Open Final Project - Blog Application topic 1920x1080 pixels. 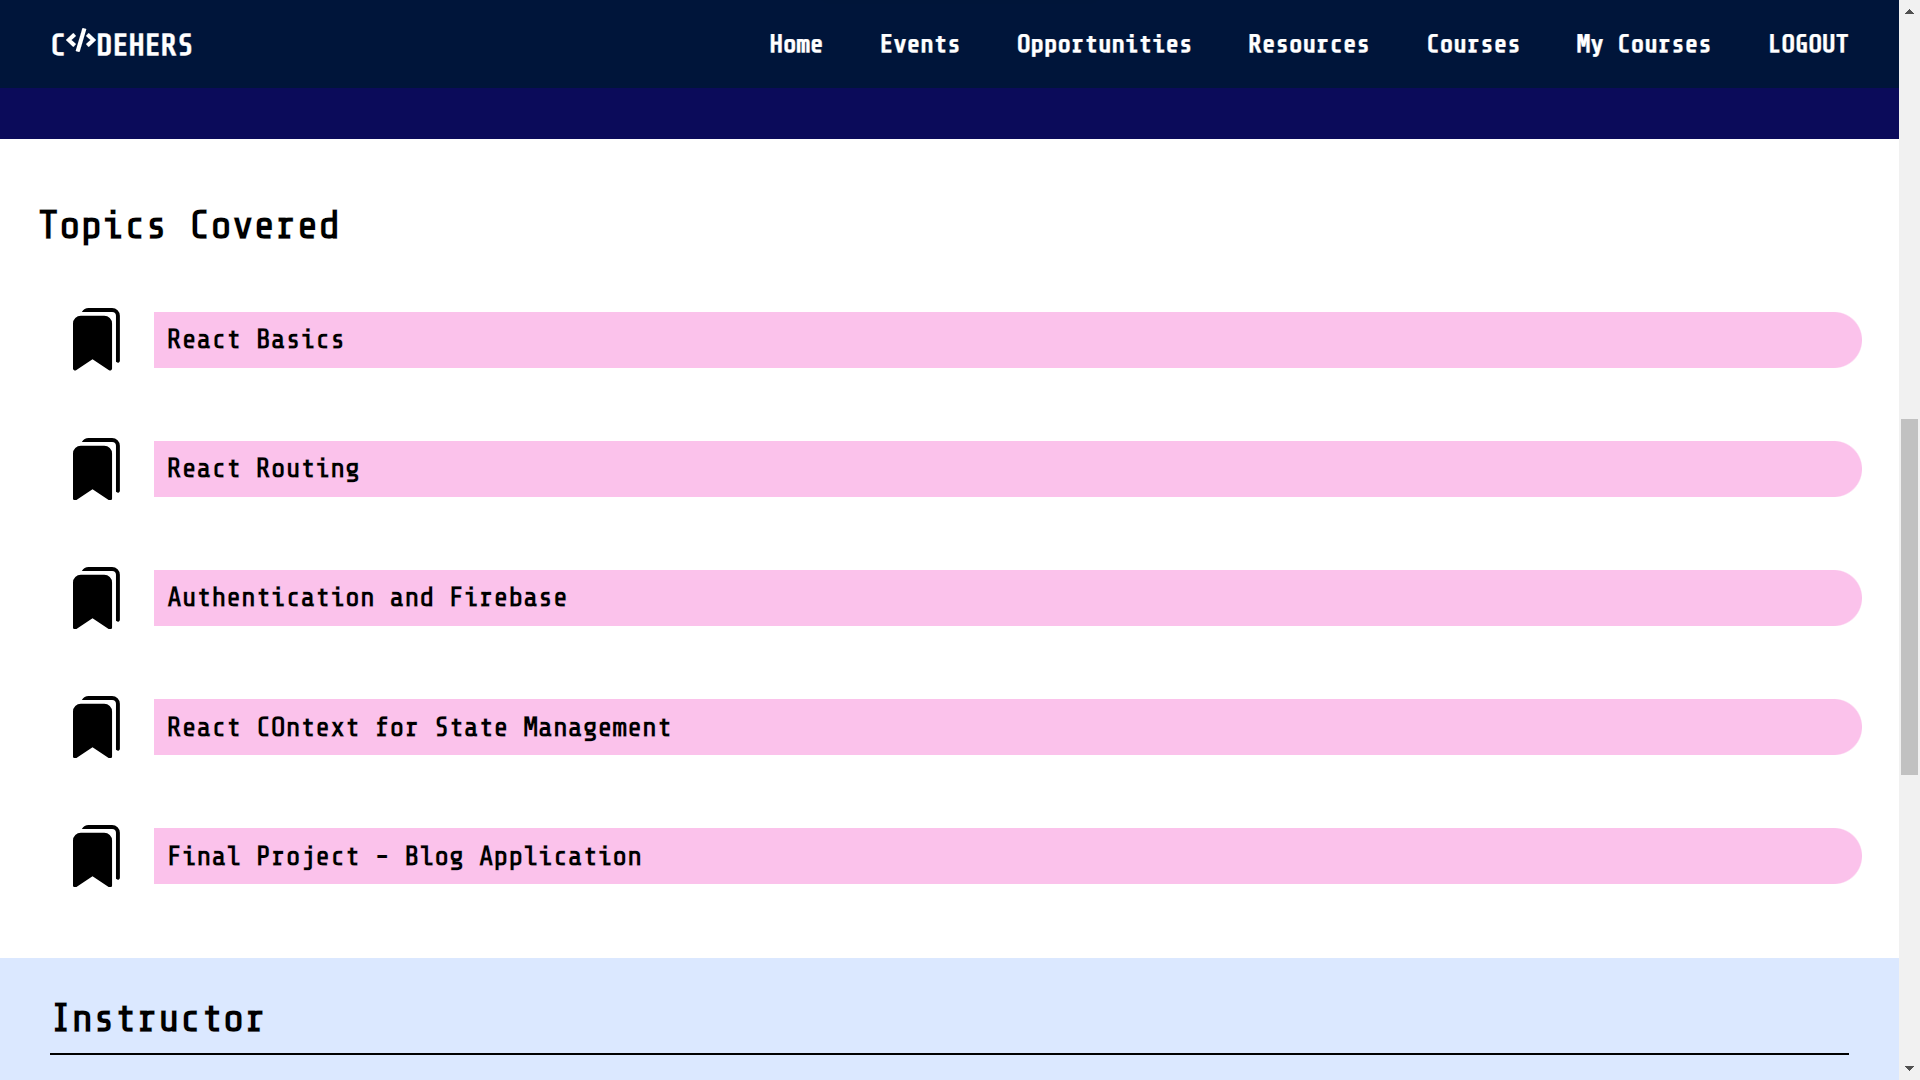[x=1006, y=856]
